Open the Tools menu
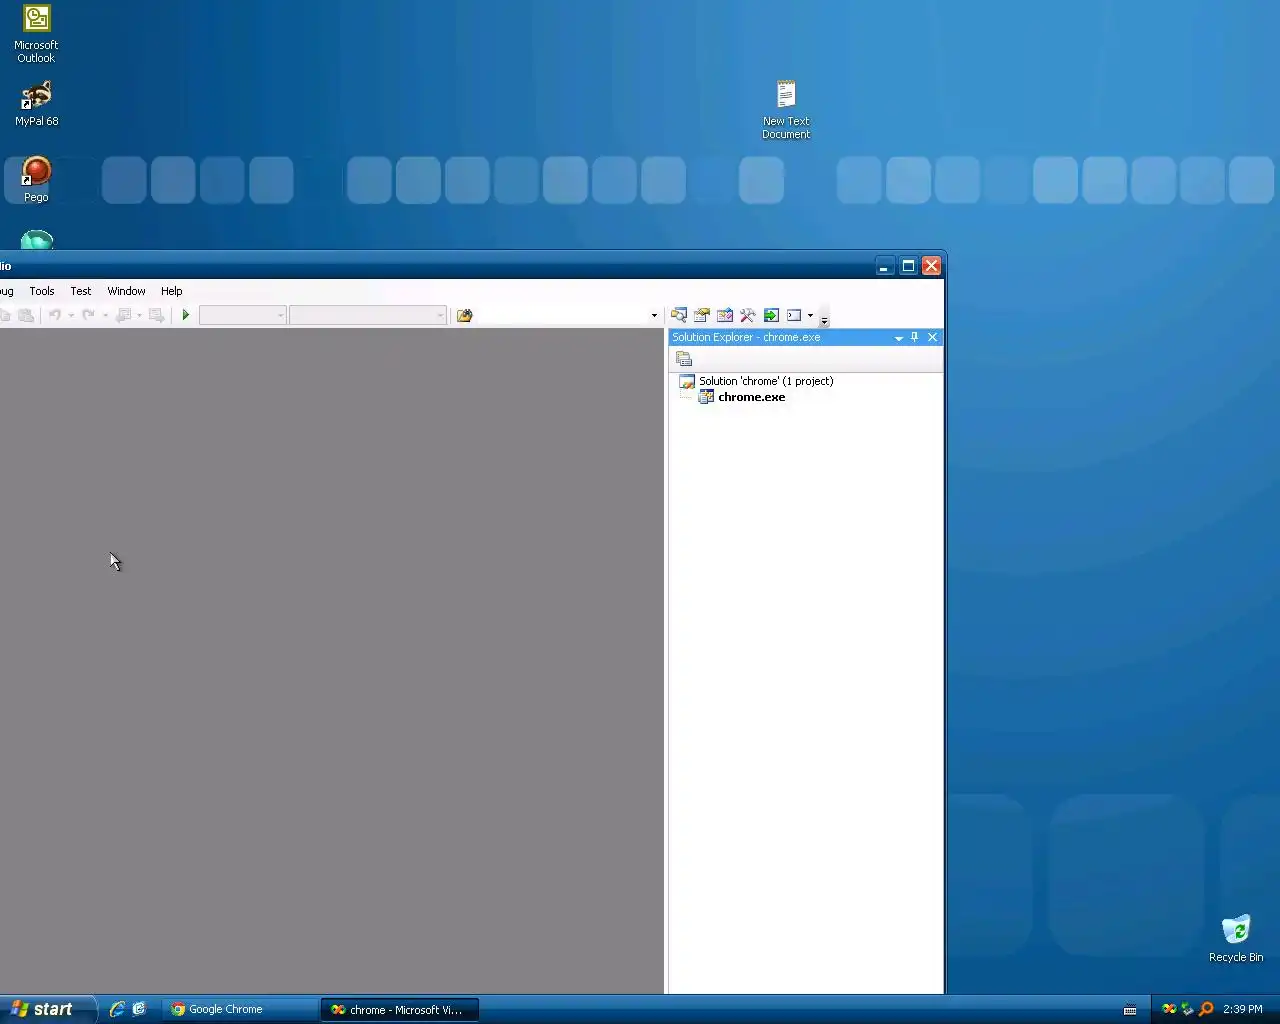This screenshot has width=1280, height=1024. [x=42, y=291]
